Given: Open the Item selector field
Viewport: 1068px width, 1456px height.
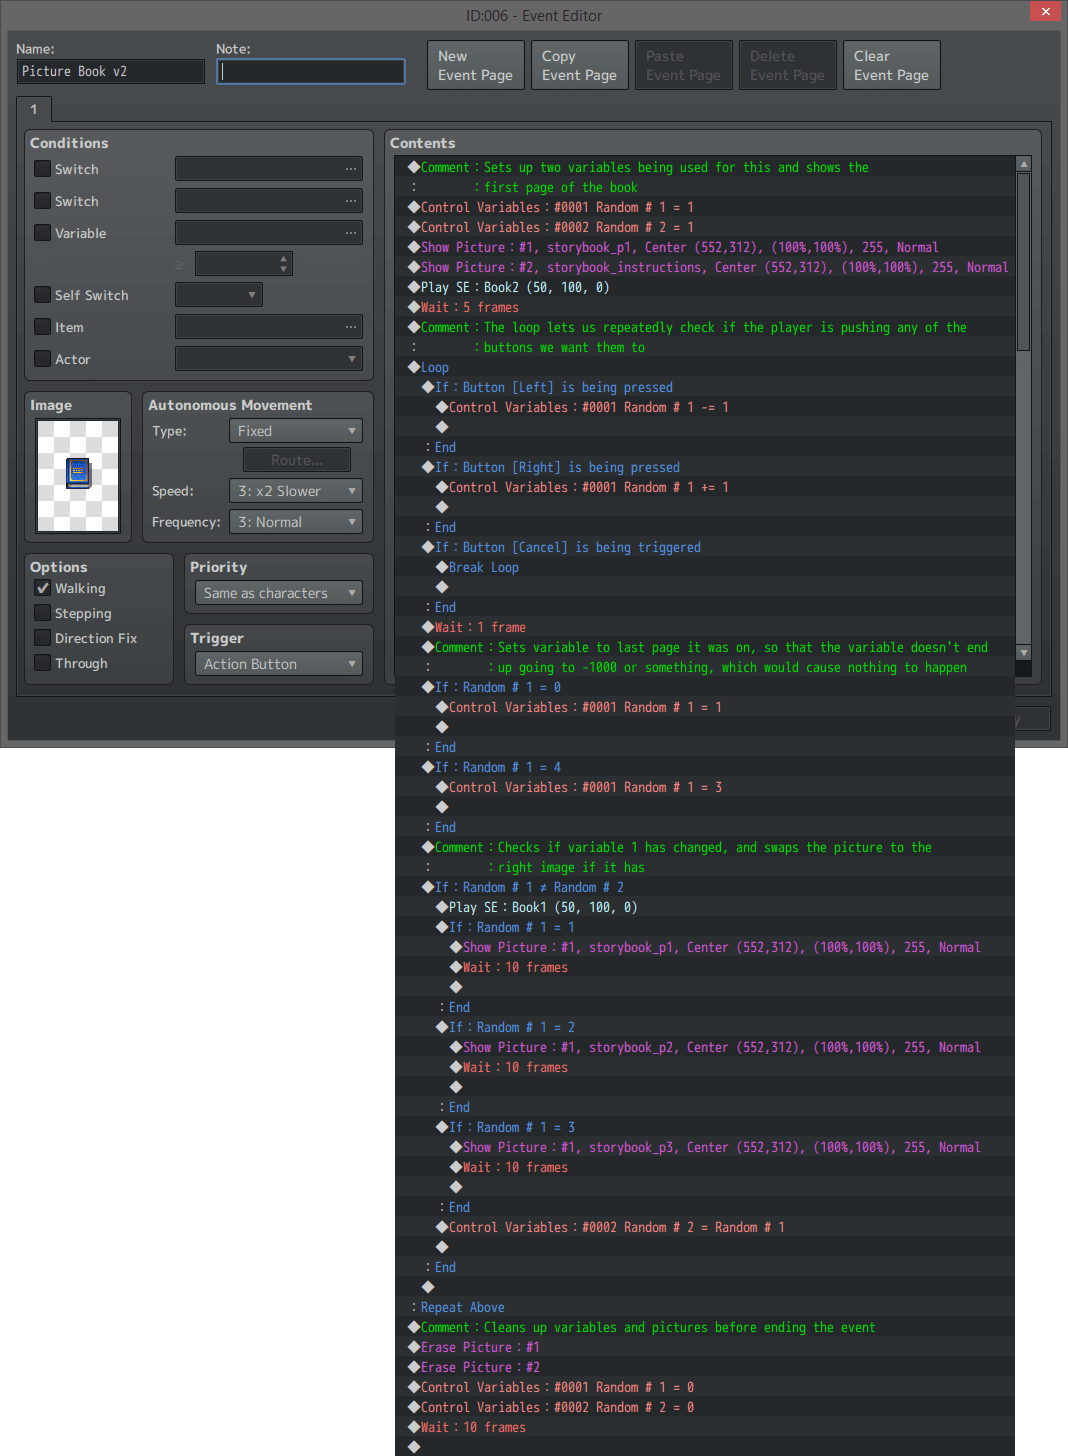Looking at the screenshot, I should click(x=269, y=327).
